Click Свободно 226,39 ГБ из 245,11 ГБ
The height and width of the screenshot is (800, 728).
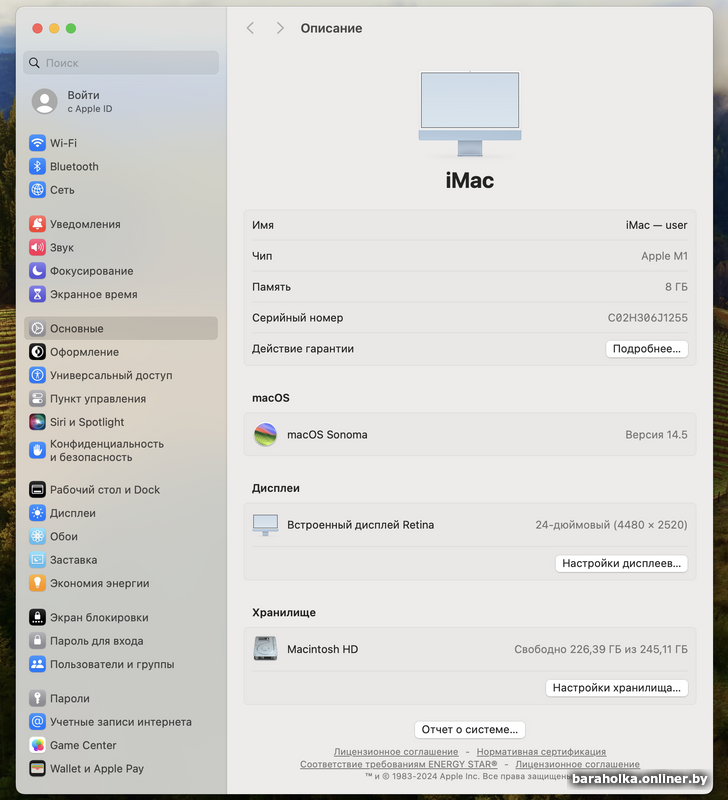click(x=600, y=649)
